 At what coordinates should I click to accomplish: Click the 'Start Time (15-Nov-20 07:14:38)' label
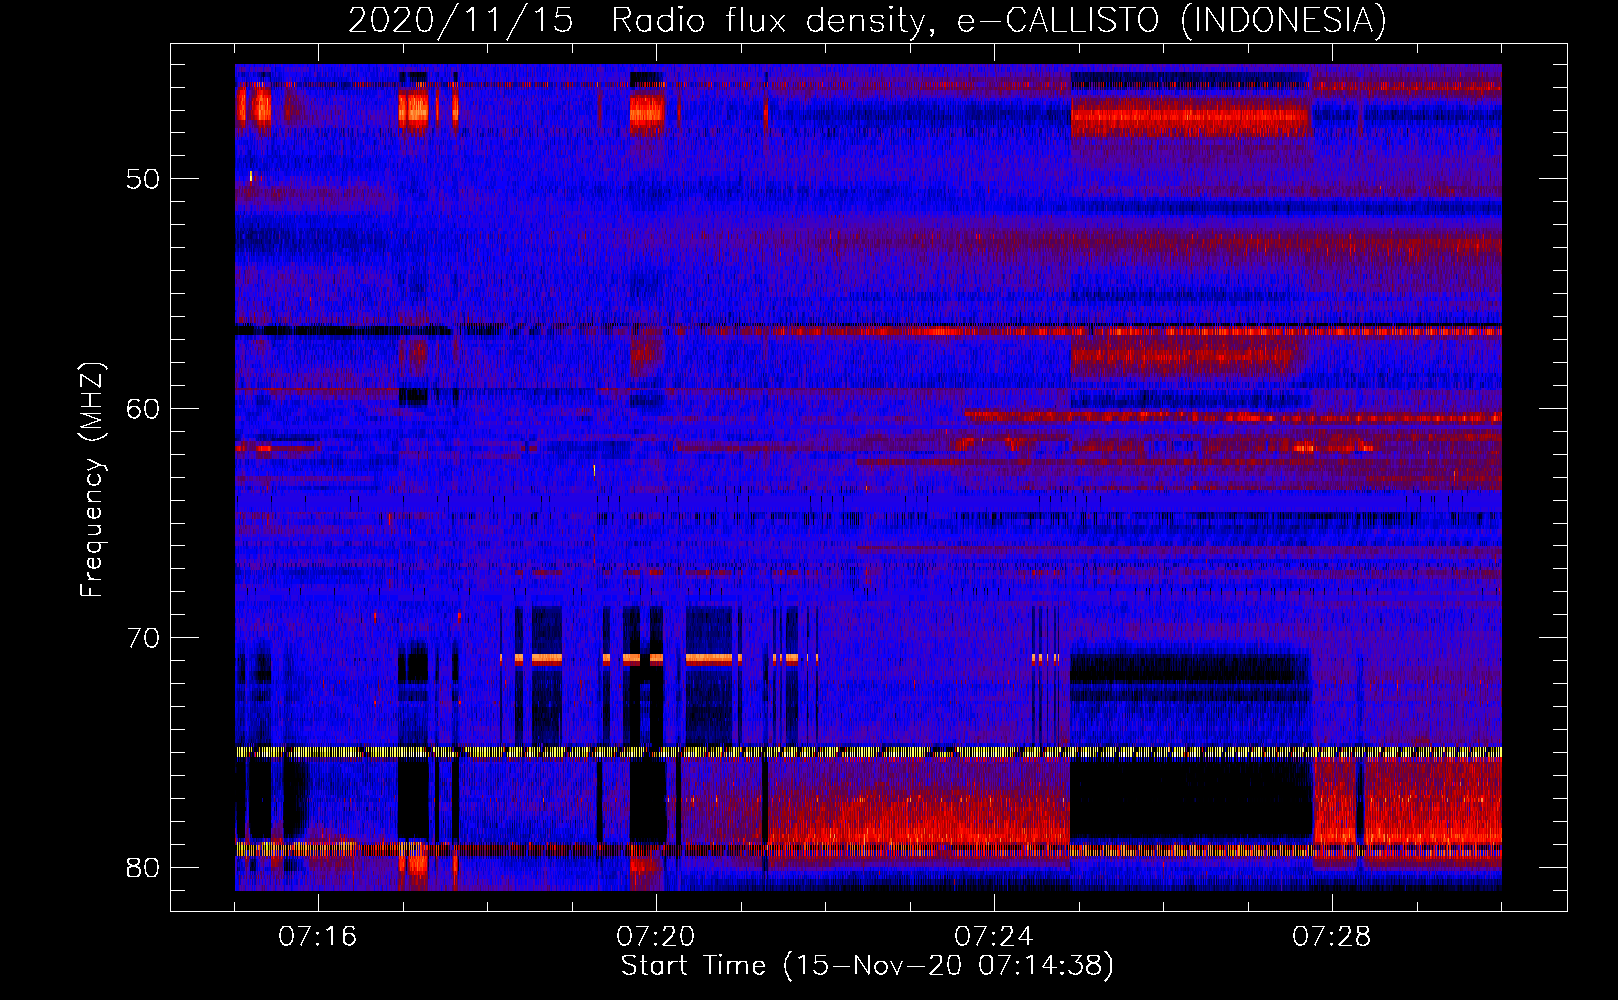pyautogui.click(x=867, y=966)
